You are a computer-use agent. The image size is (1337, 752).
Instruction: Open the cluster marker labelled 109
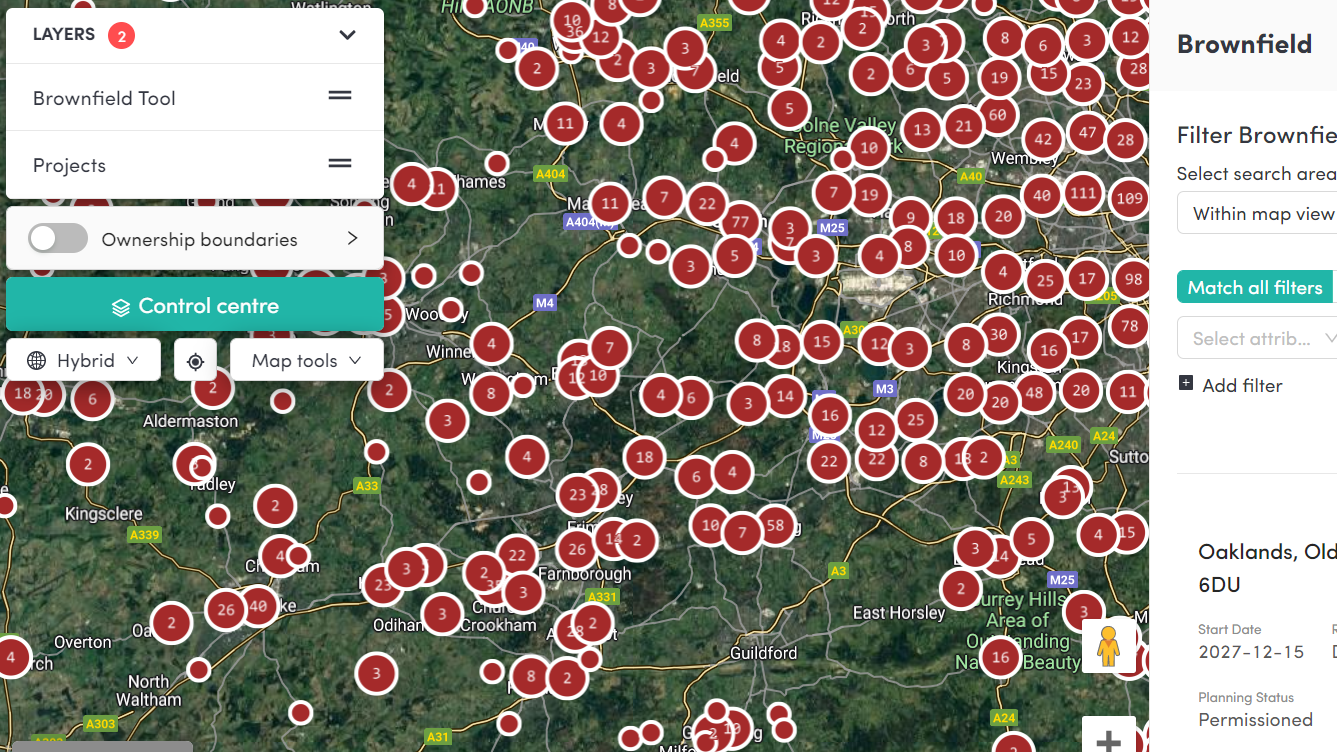(1129, 198)
